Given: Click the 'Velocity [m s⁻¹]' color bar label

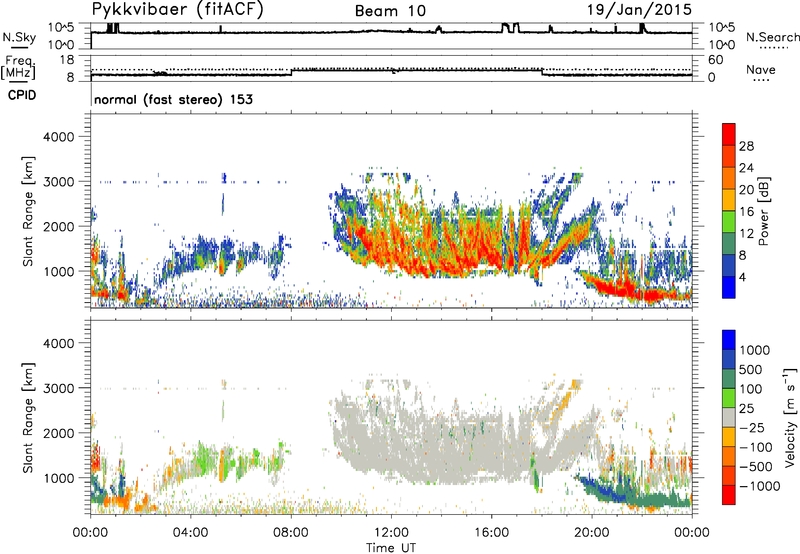Looking at the screenshot, I should (x=790, y=417).
